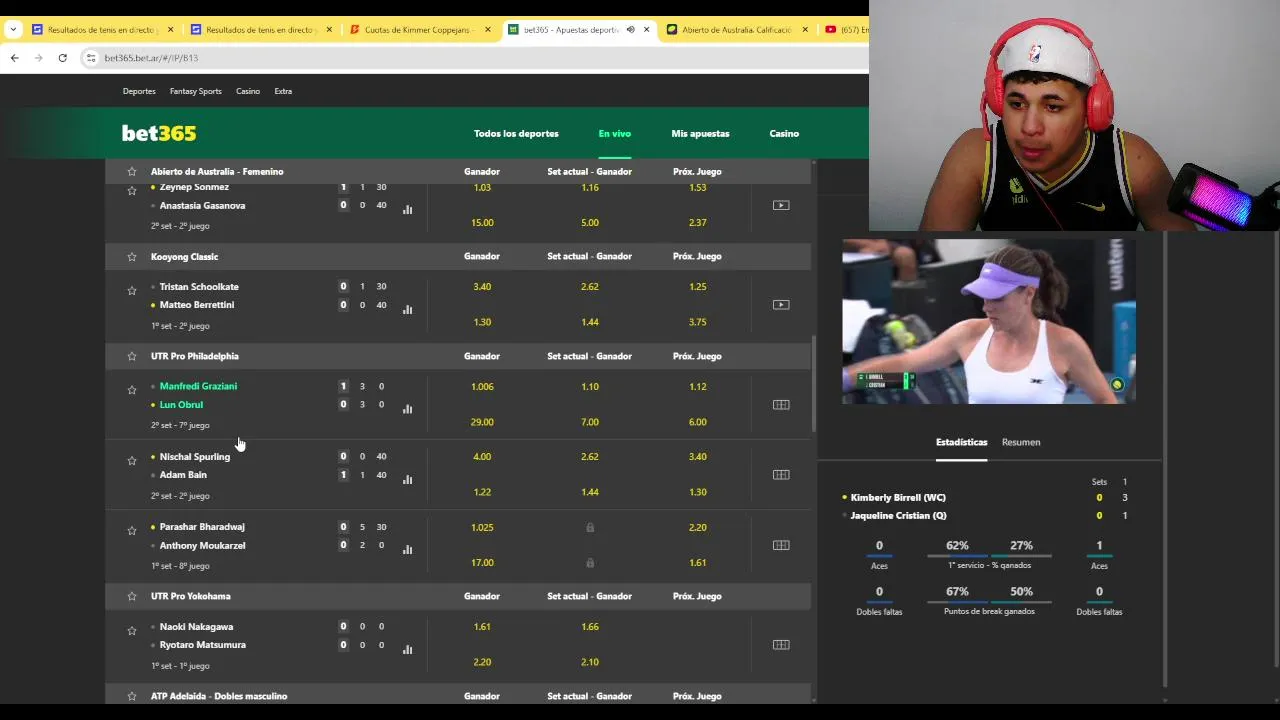Switch to the Abierto de Australia Calificación tab

pyautogui.click(x=738, y=30)
